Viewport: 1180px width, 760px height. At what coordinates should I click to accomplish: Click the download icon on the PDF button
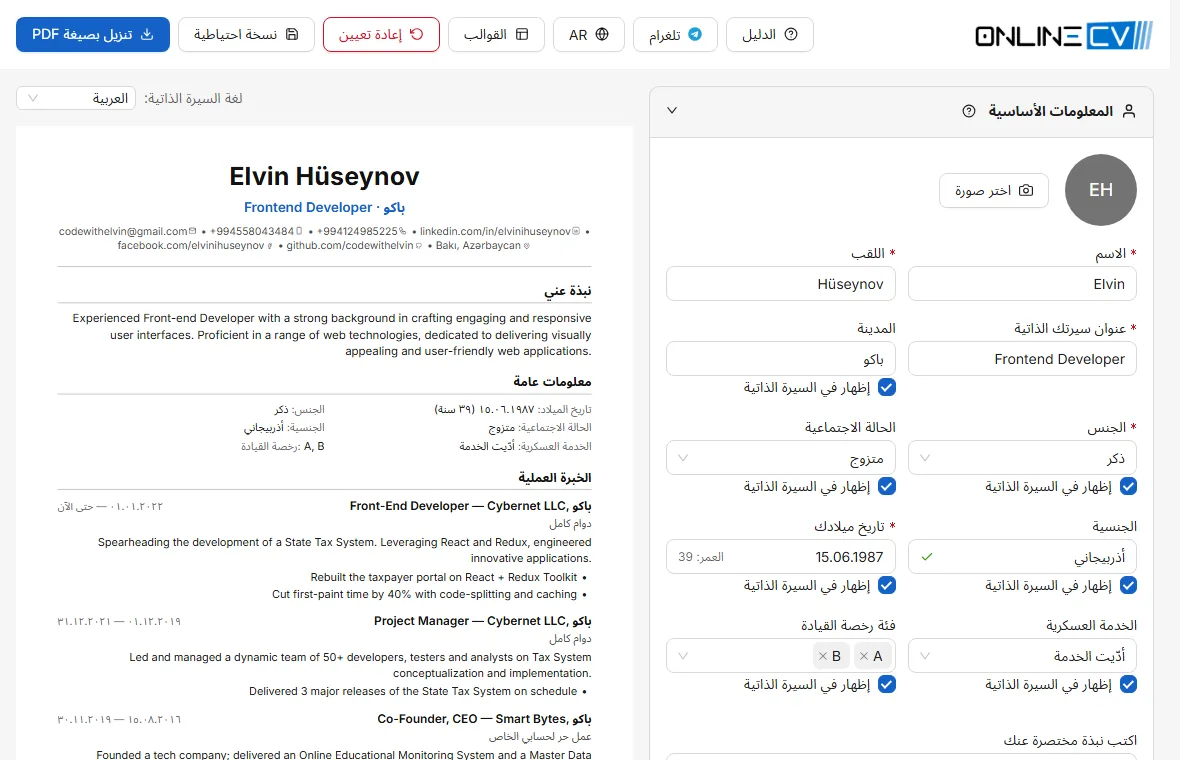pyautogui.click(x=148, y=35)
